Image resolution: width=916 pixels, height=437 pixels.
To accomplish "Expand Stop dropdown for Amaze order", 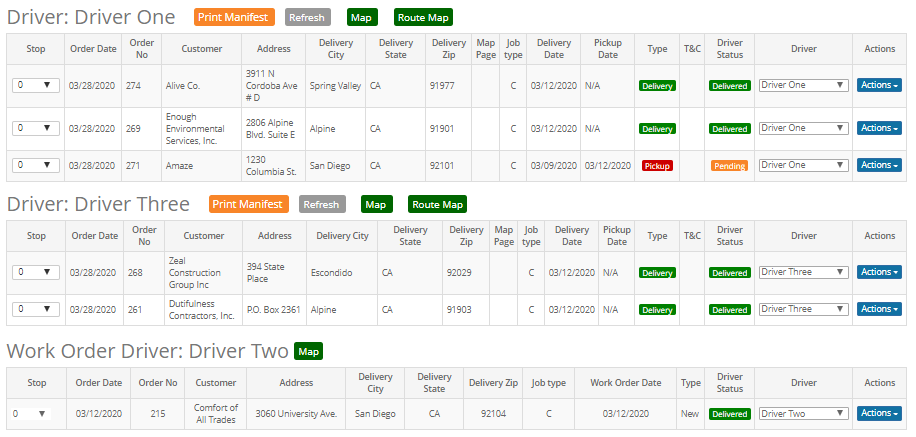I will pyautogui.click(x=35, y=165).
